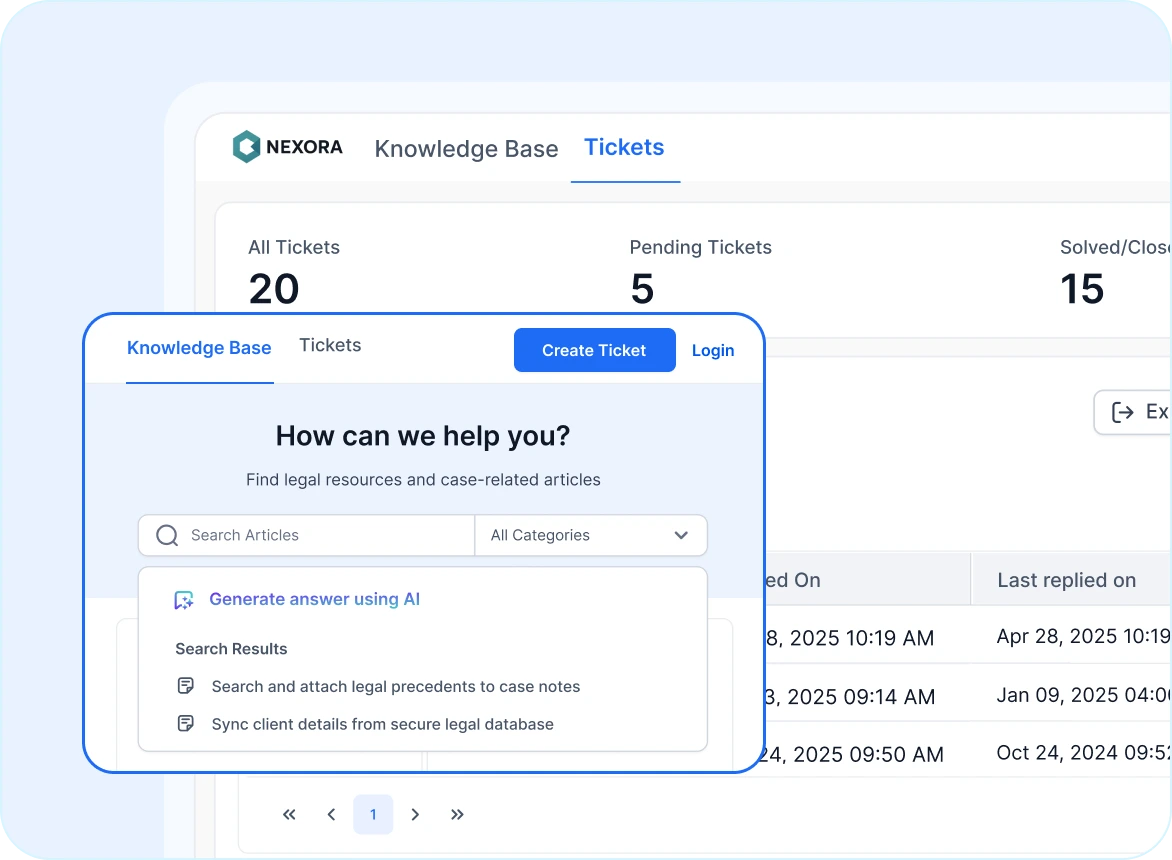Click the Nexora hexagon logo icon
This screenshot has height=860, width=1172.
tap(246, 146)
